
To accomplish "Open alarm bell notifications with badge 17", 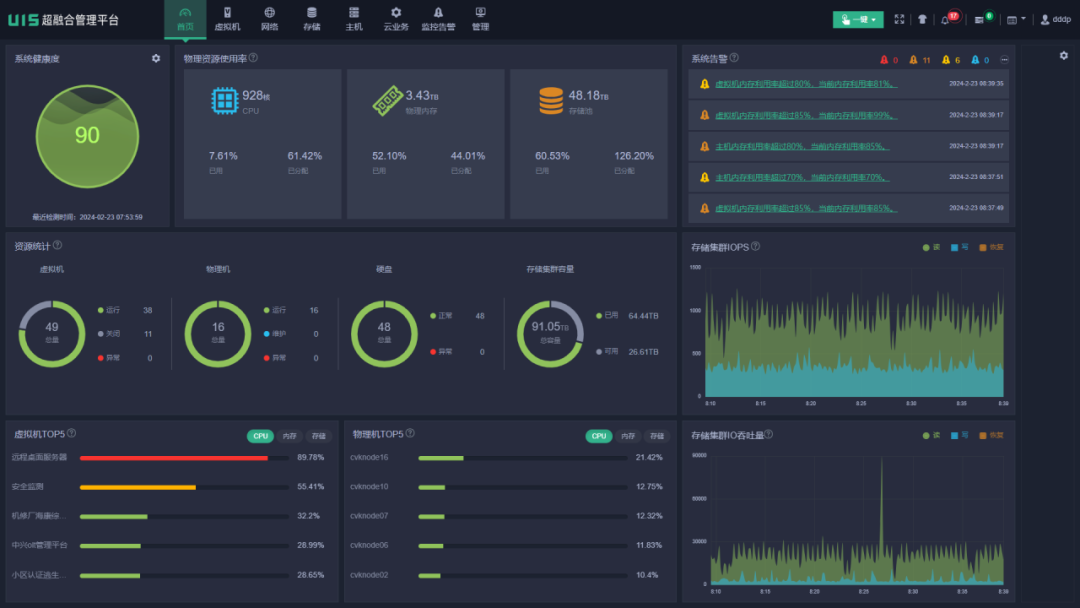I will point(946,19).
